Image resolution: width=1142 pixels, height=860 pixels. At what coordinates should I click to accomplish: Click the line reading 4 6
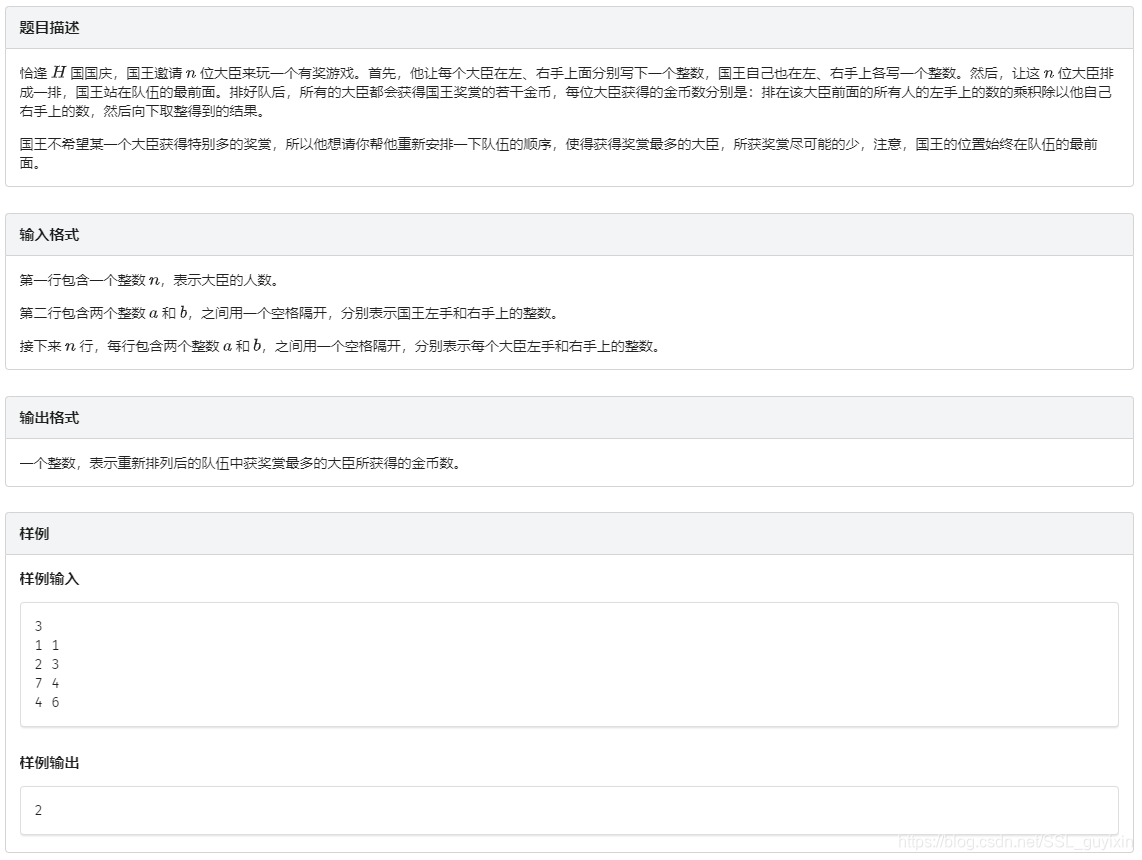click(46, 703)
